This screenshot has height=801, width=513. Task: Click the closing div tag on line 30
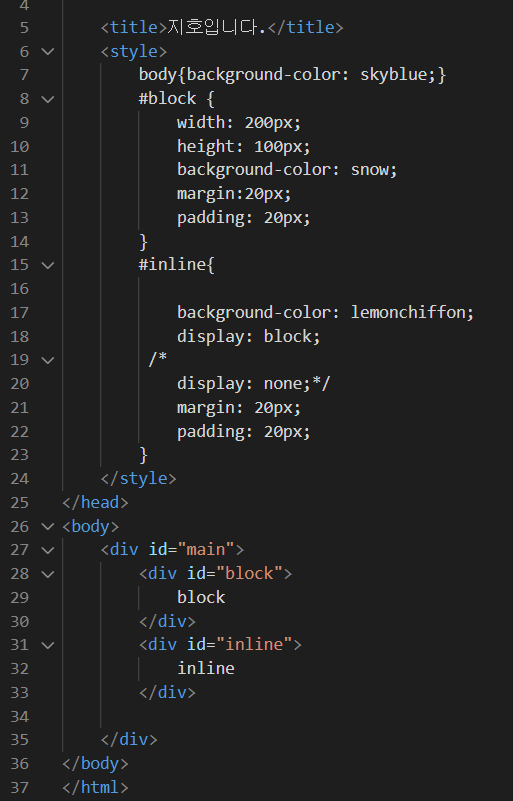pos(167,621)
